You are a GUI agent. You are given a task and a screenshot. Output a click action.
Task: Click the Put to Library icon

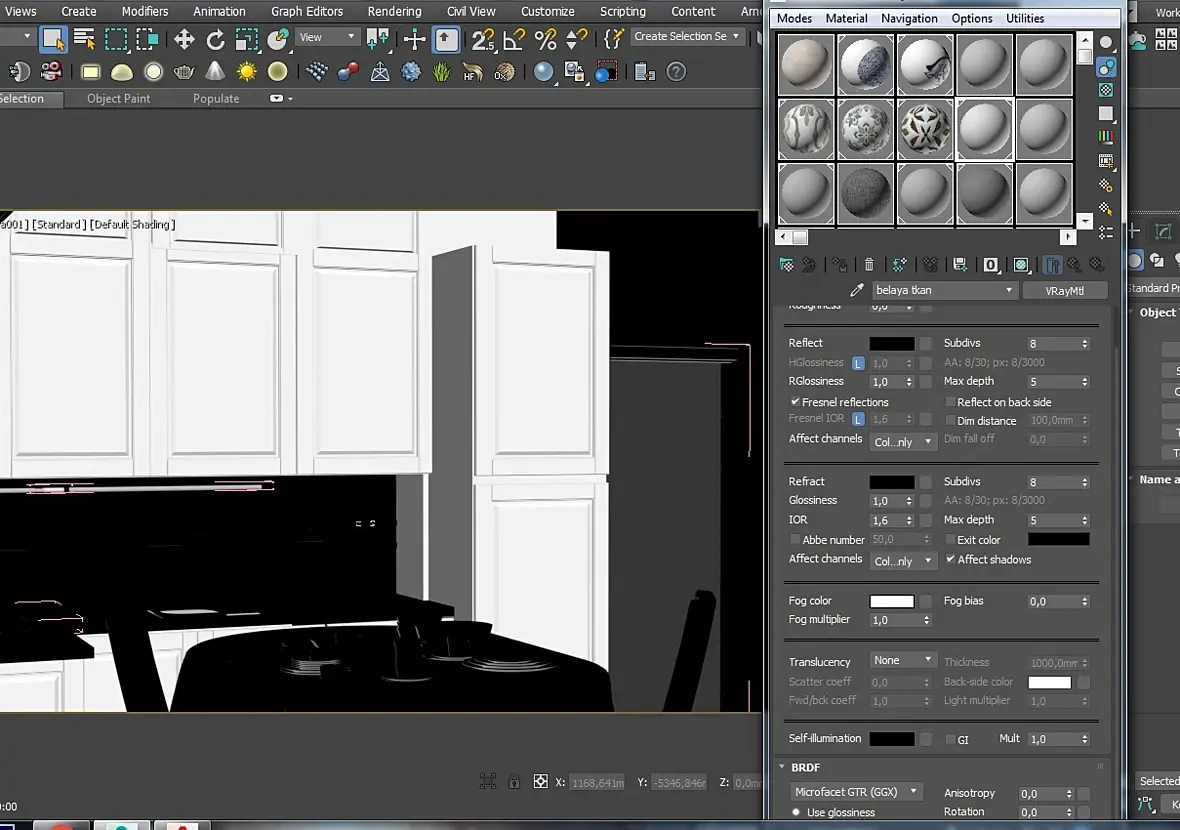(x=960, y=265)
